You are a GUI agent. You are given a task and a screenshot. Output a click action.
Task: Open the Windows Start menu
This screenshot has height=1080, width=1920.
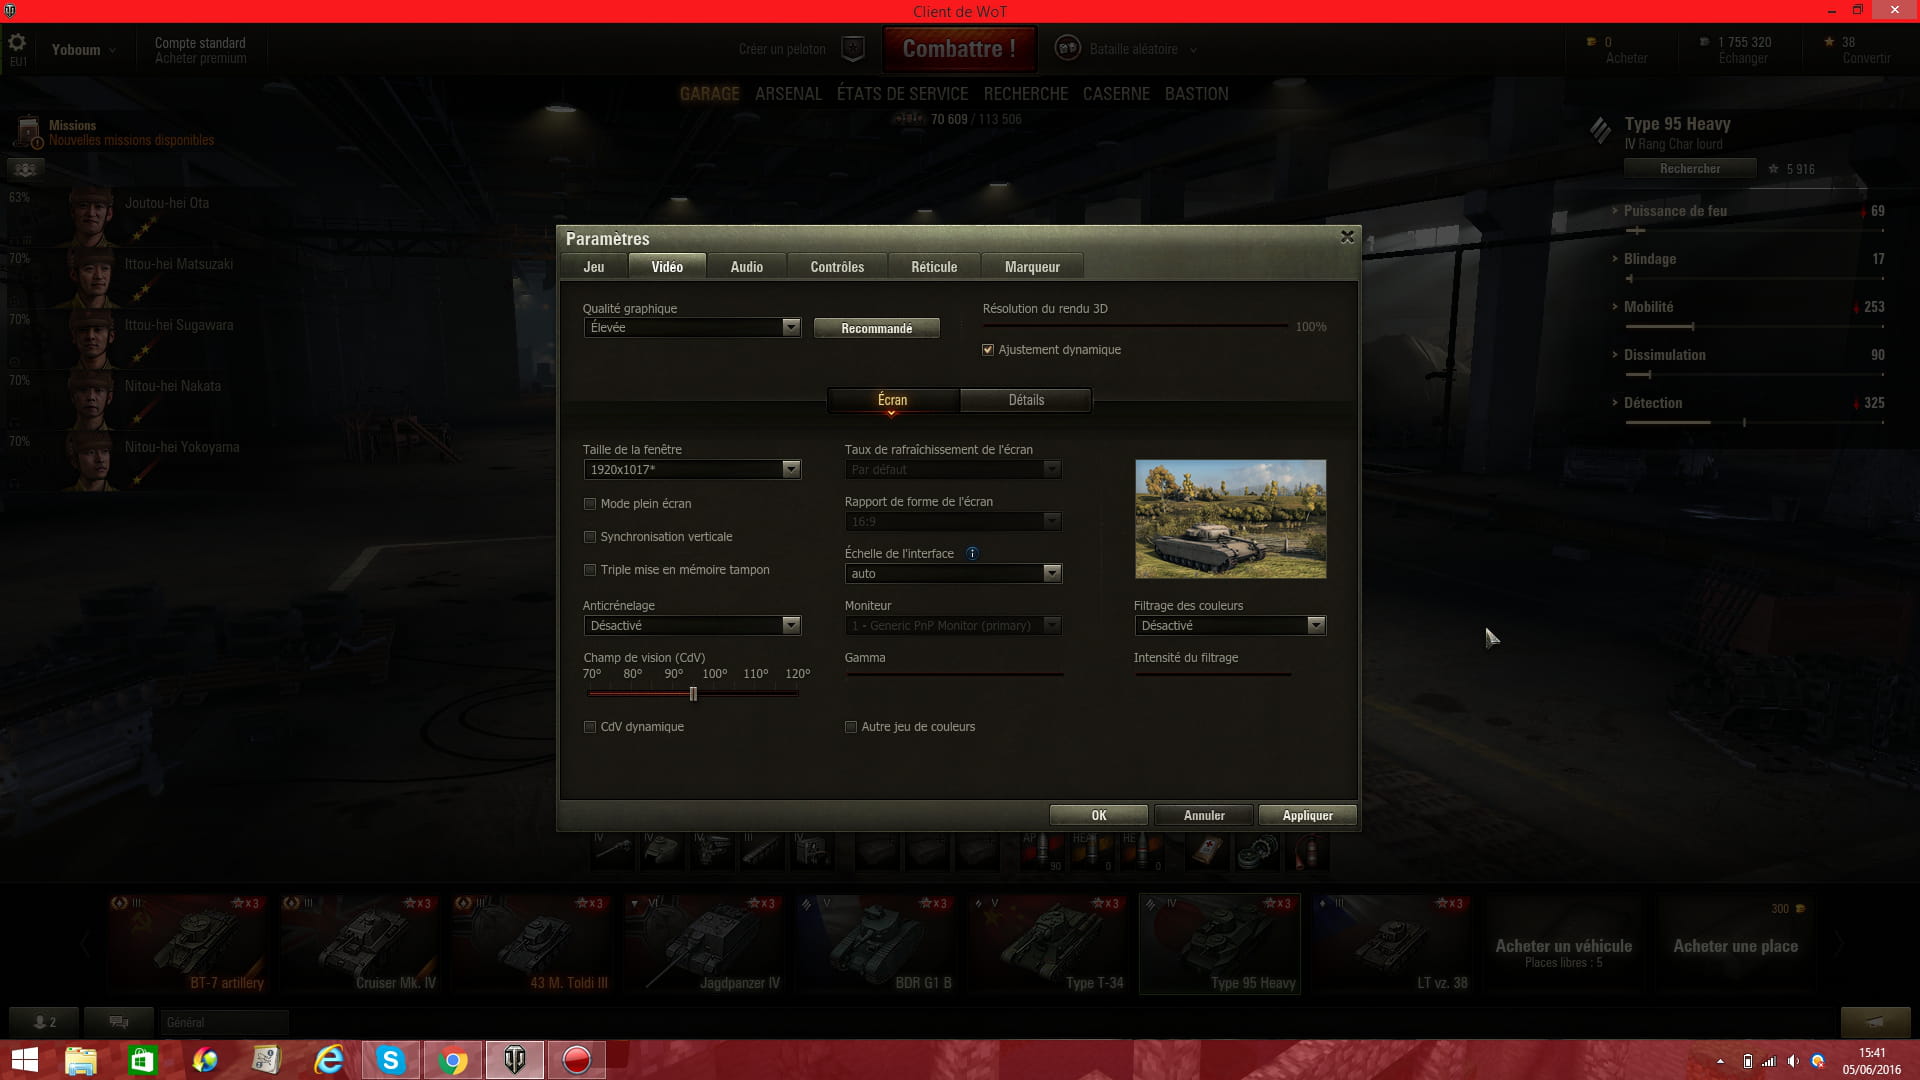[x=24, y=1060]
